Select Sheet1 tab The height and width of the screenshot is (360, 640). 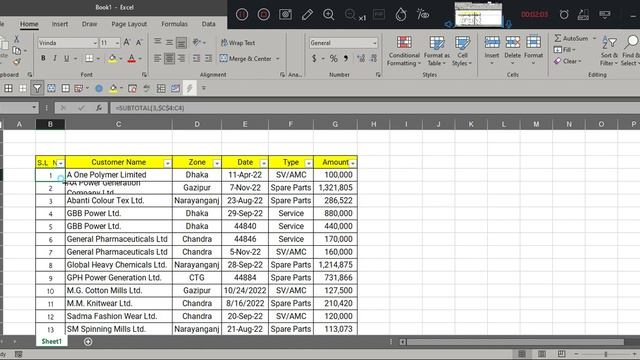[x=51, y=341]
